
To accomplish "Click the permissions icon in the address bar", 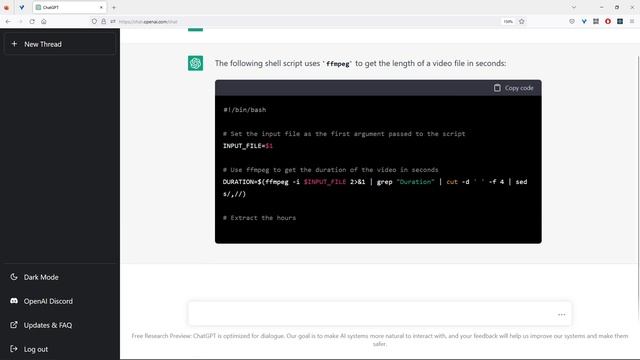I will click(113, 21).
